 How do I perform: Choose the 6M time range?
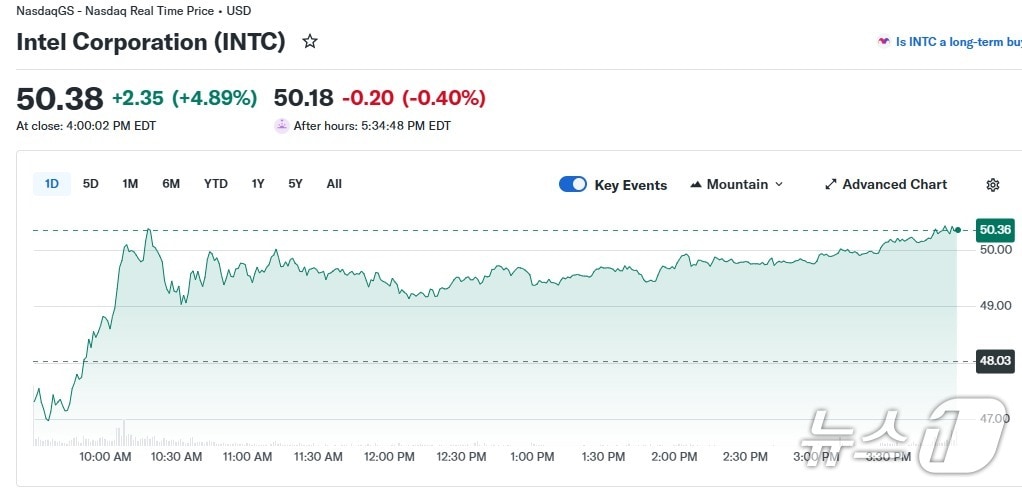(x=171, y=184)
